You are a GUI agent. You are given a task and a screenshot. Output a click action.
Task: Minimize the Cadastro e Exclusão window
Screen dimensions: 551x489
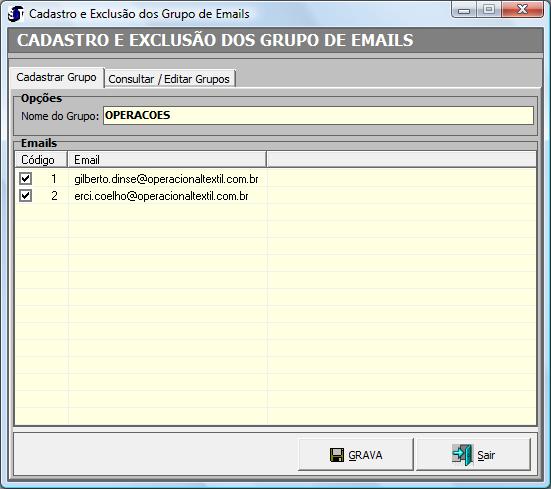pos(464,10)
